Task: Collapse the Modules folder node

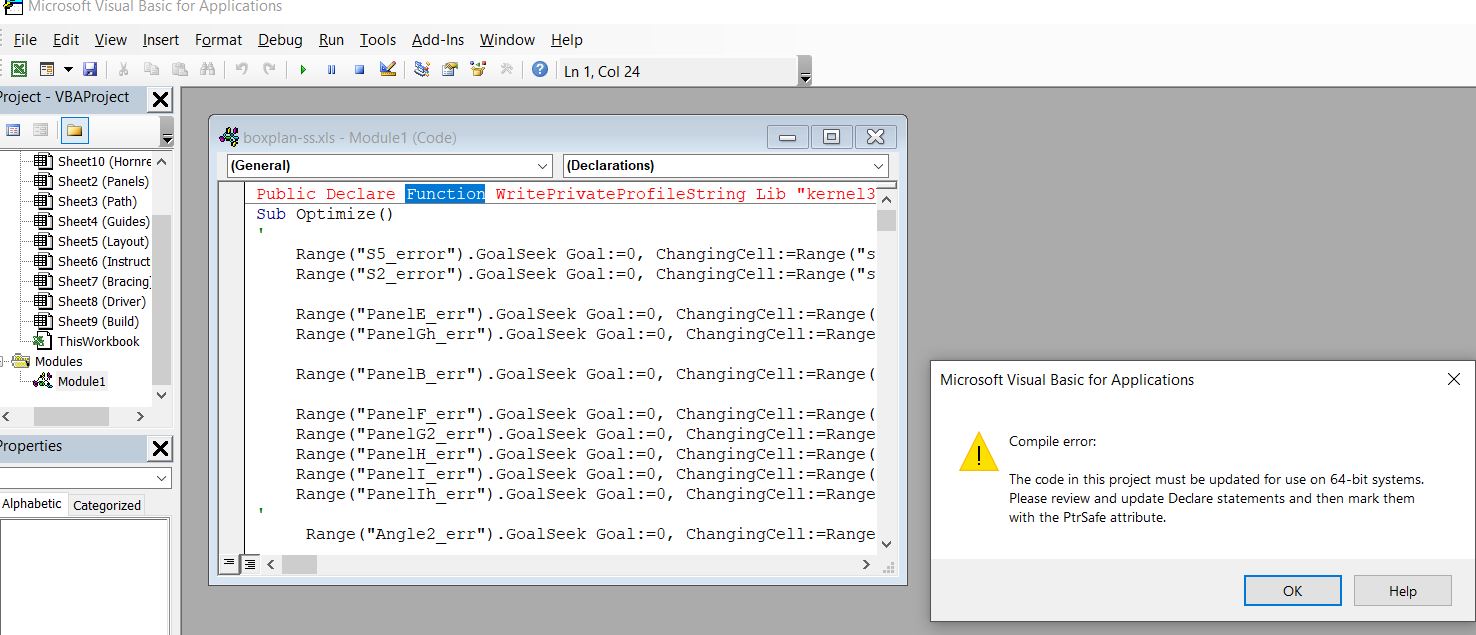Action: tap(3, 361)
